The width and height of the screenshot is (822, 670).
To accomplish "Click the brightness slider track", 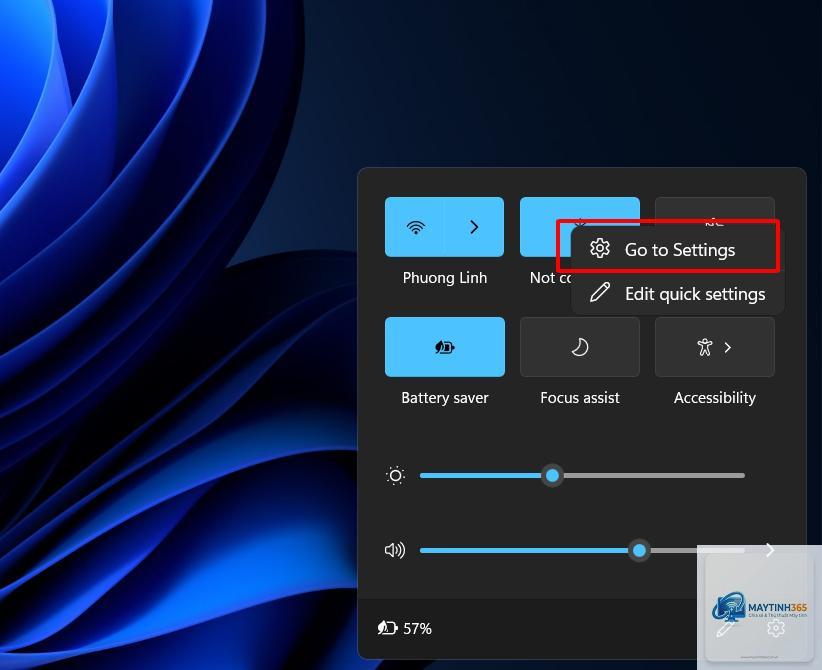I will pos(582,476).
